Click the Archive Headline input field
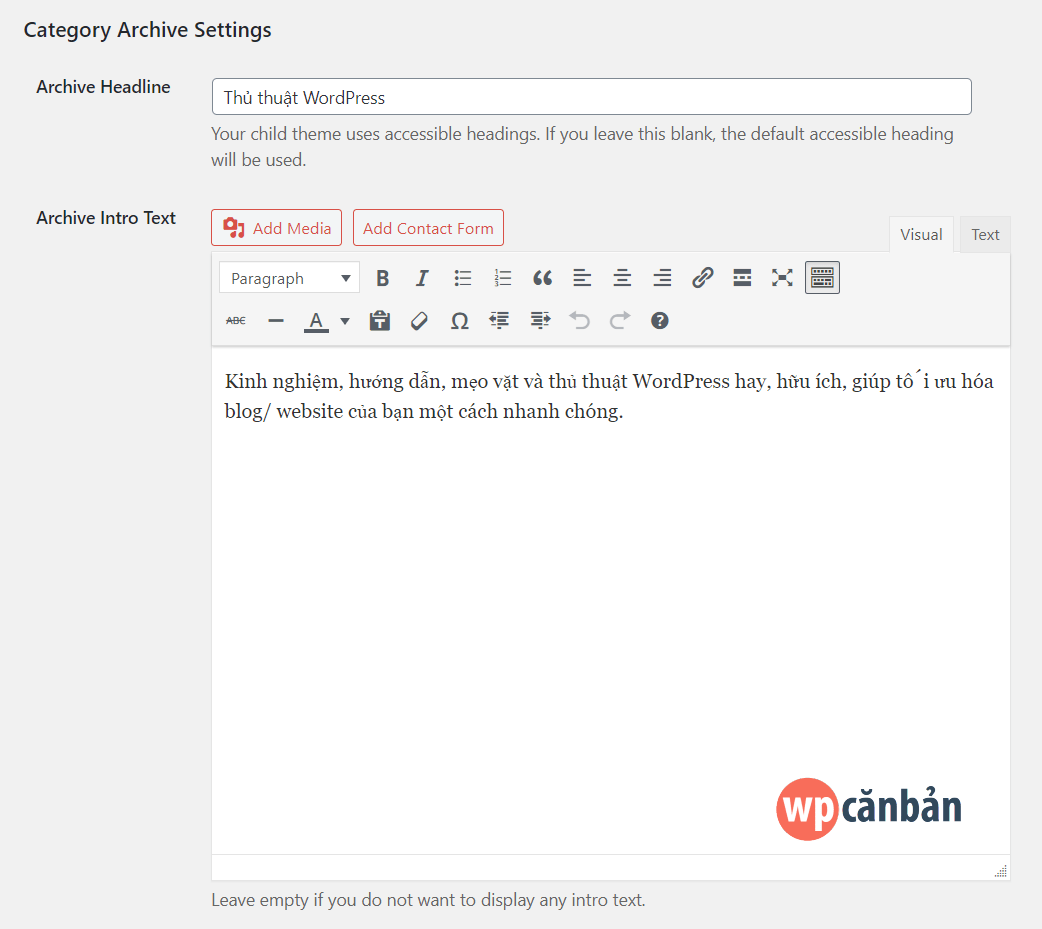 591,97
